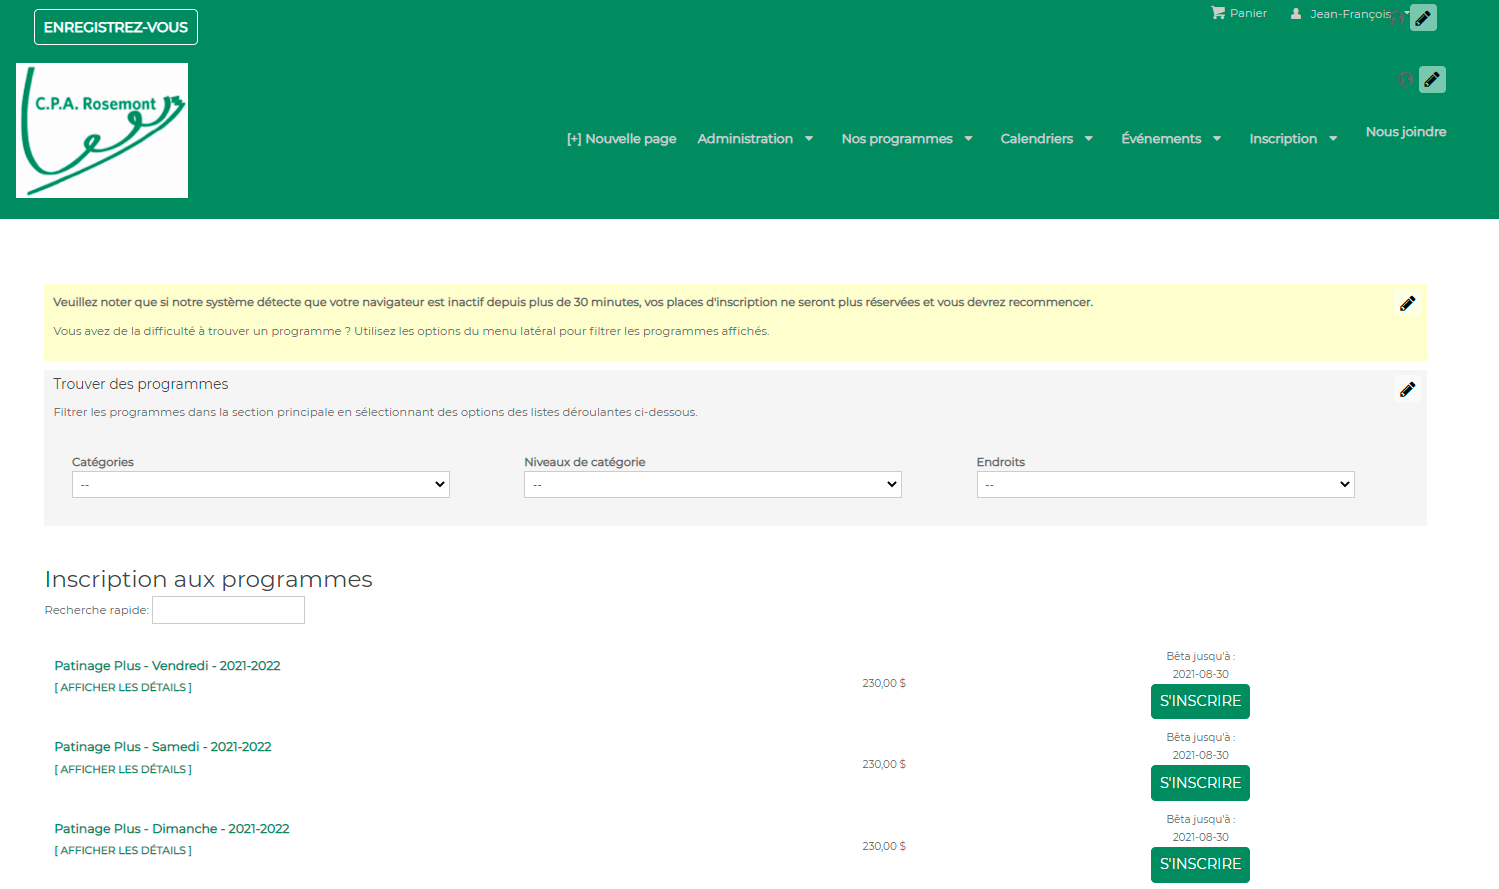Viewport: 1499px width, 889px height.
Task: Click the Catégories label
Action: pos(103,462)
